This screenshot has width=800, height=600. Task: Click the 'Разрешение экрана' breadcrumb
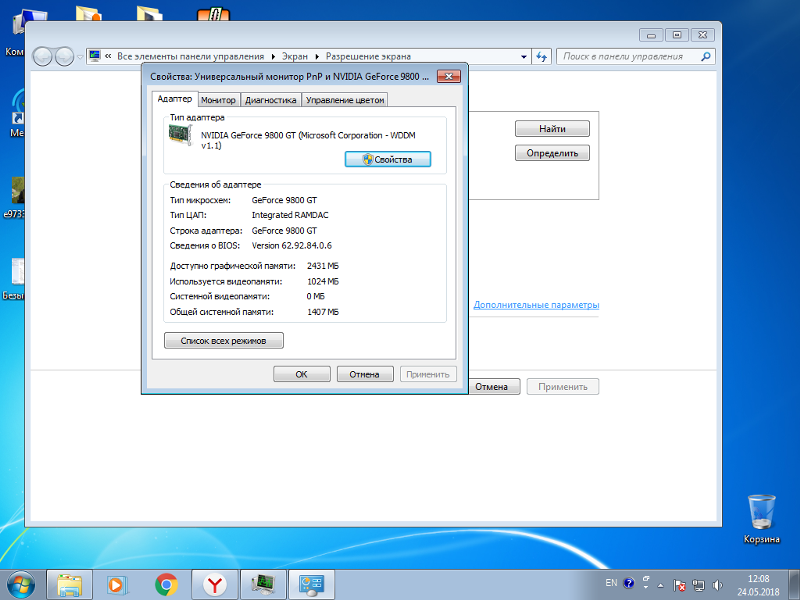click(368, 57)
